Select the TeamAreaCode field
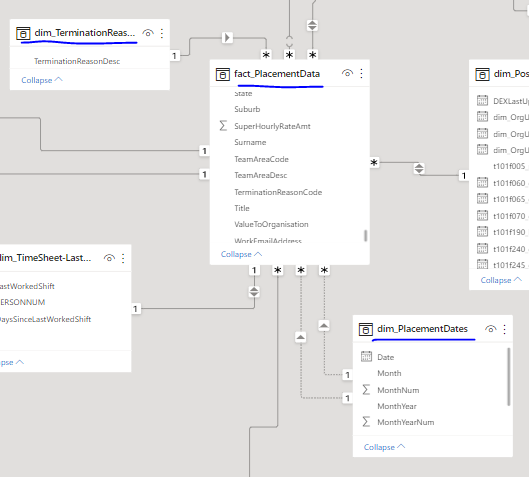The width and height of the screenshot is (529, 477). [x=261, y=159]
